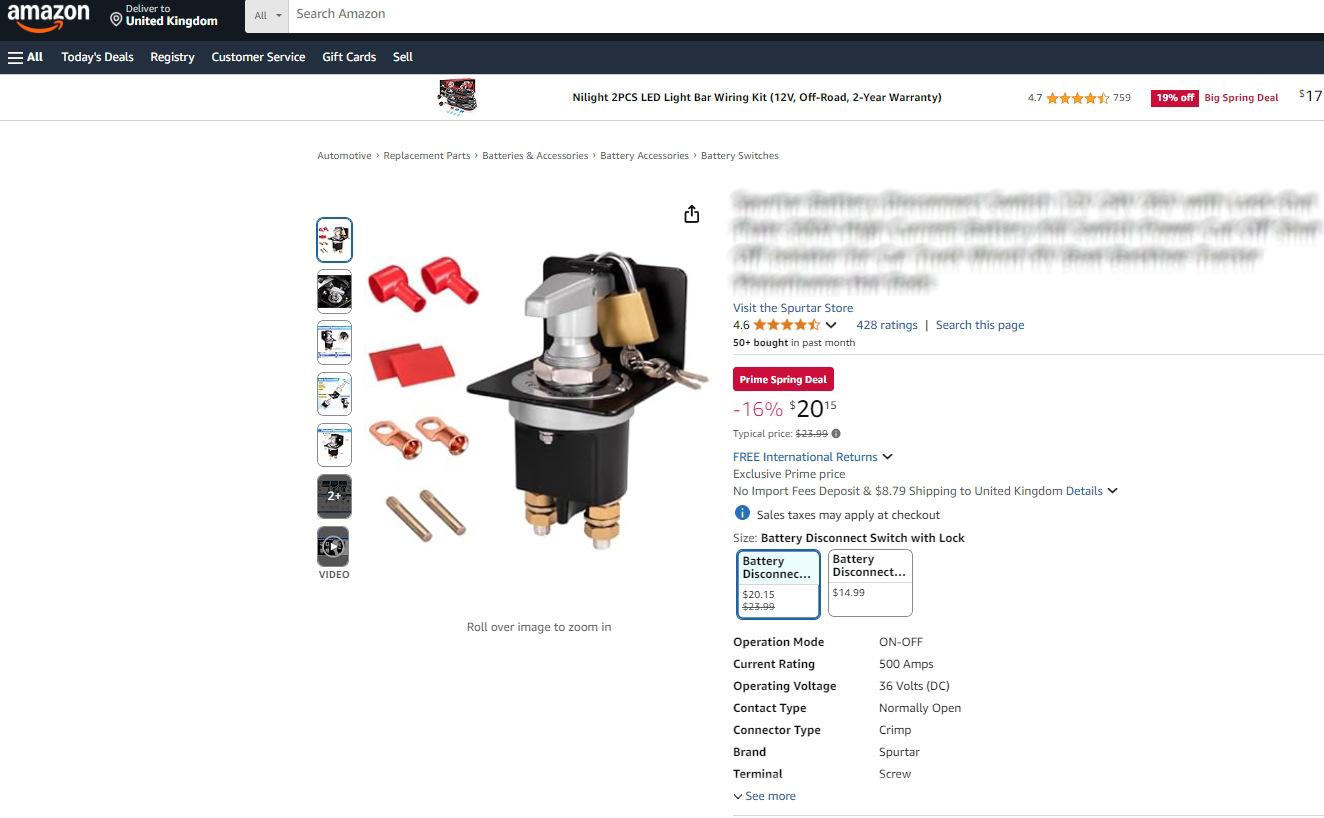Image resolution: width=1324 pixels, height=818 pixels.
Task: Open the 428 ratings link
Action: point(887,325)
